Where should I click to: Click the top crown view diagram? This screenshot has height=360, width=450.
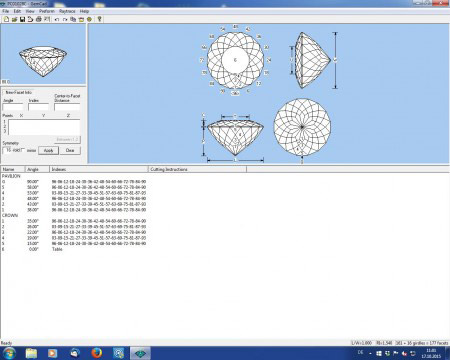click(x=235, y=60)
